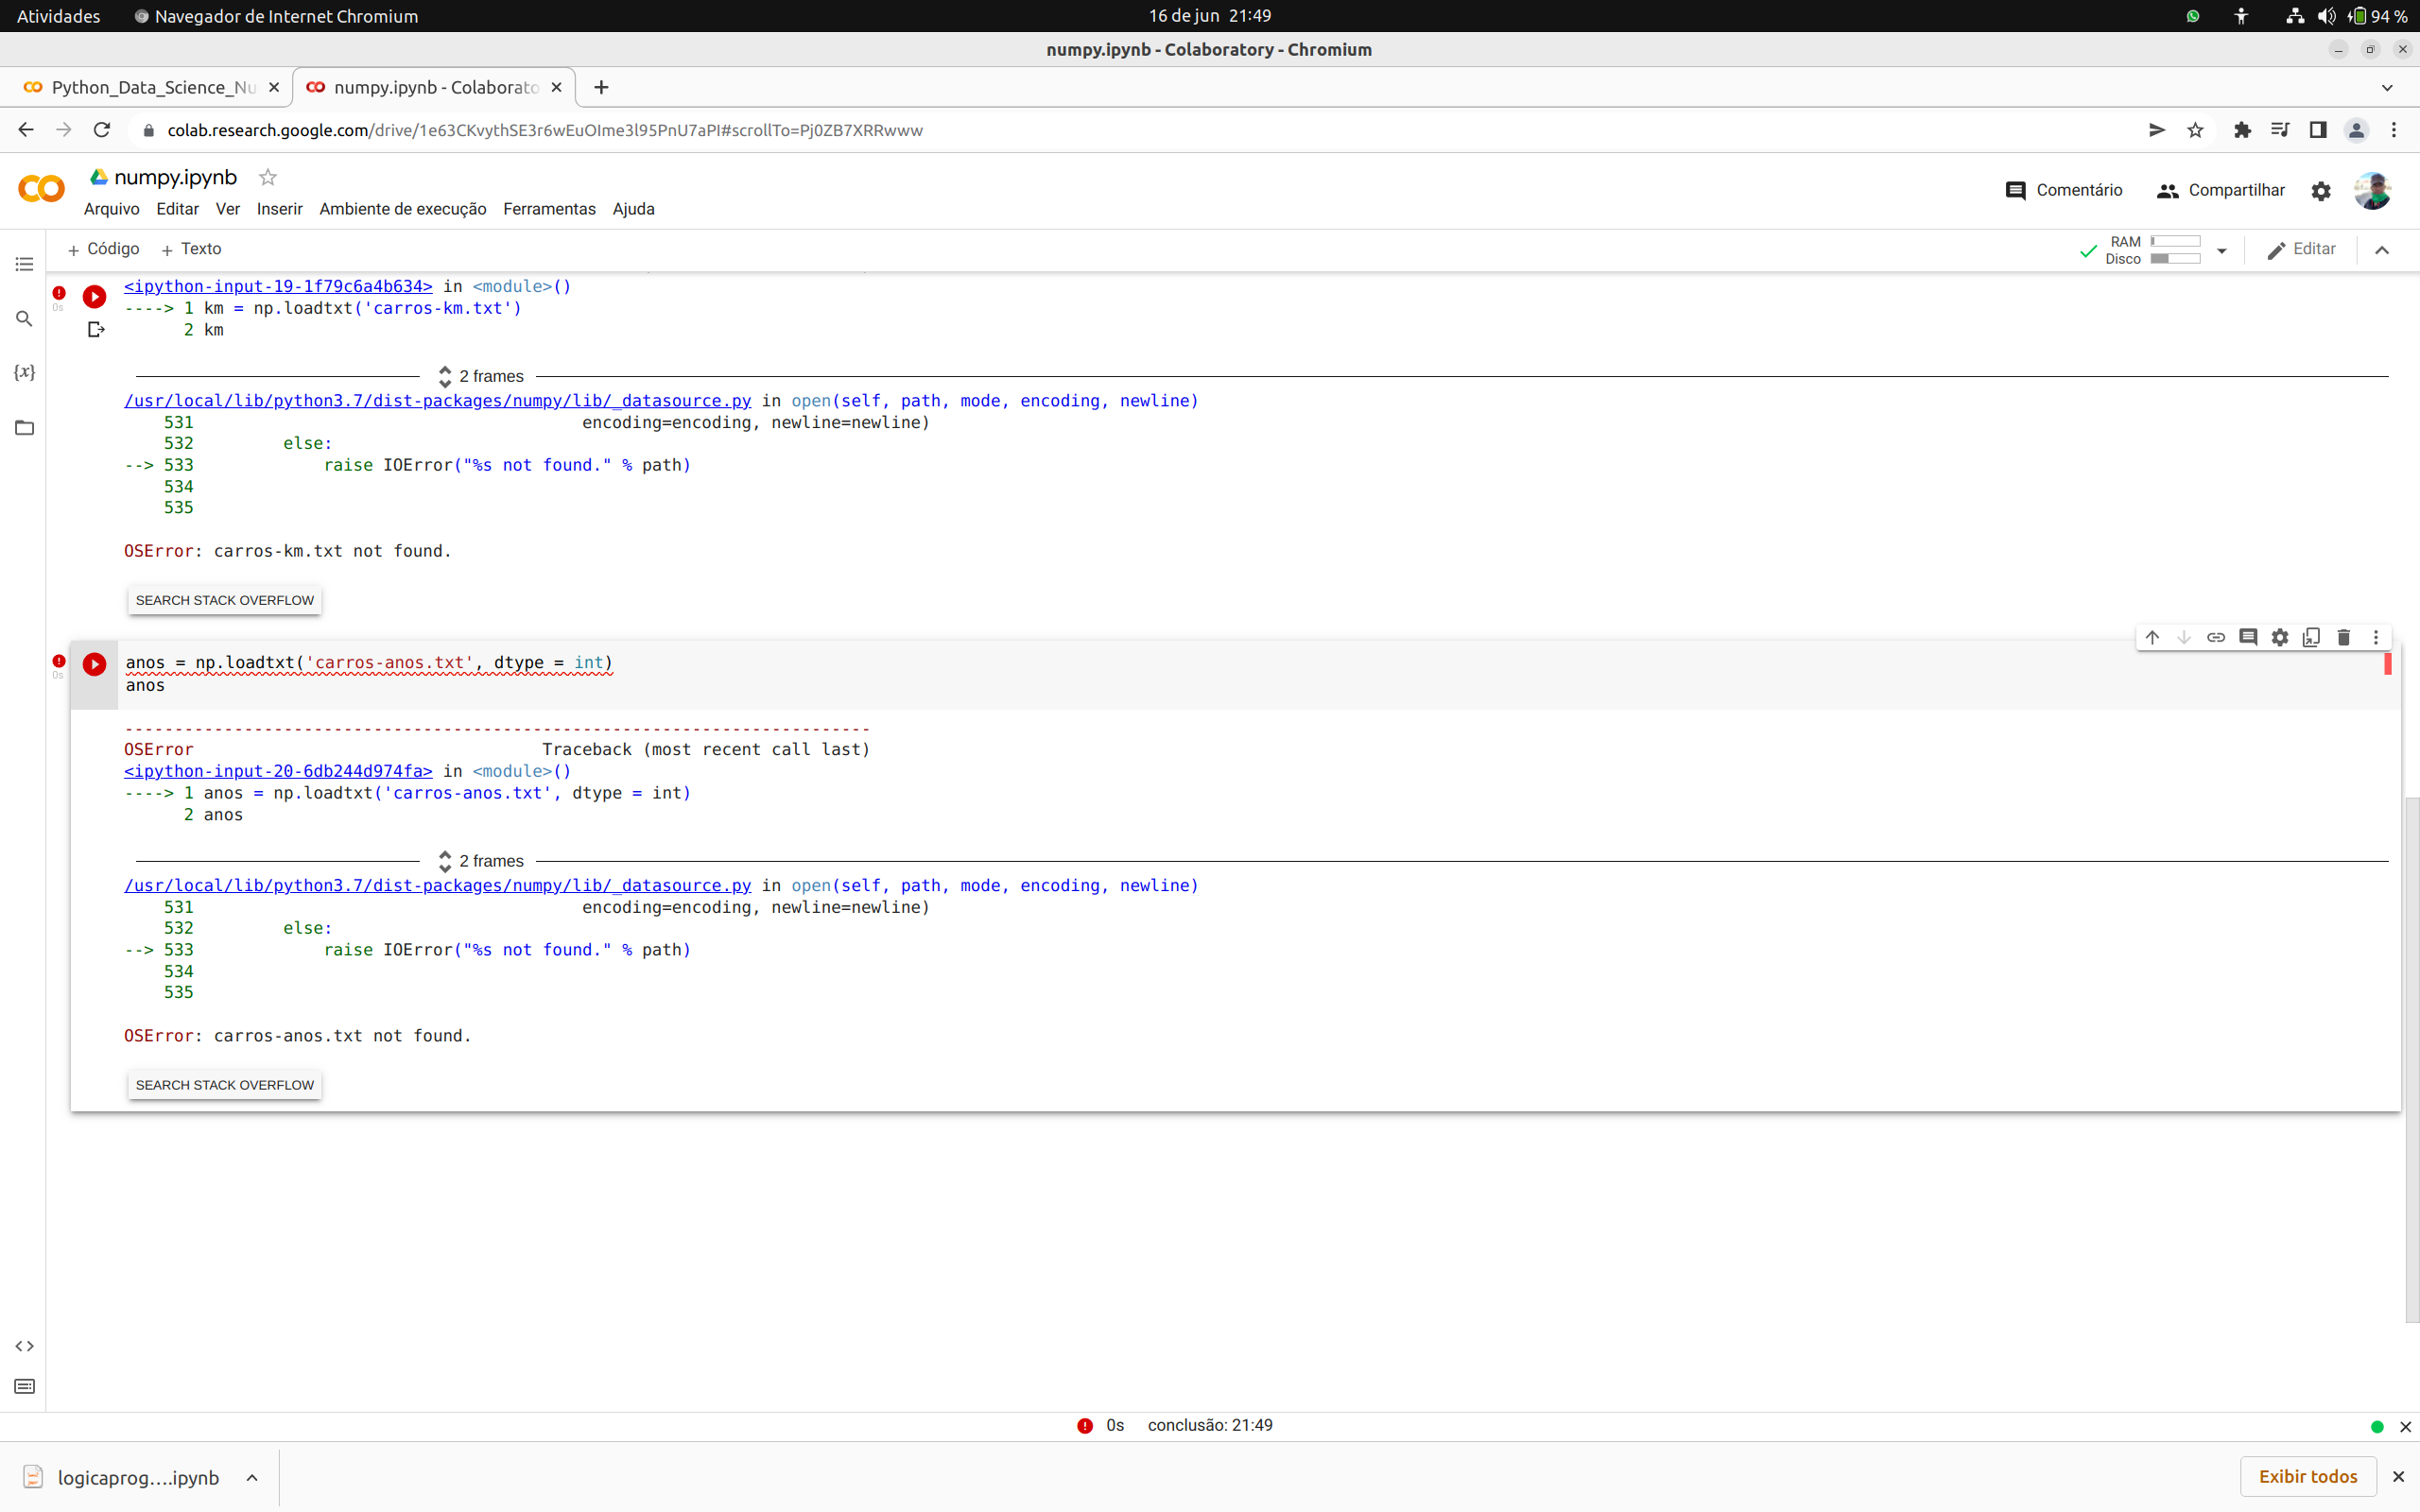Add a comment to the cell icon
Image resolution: width=2420 pixels, height=1512 pixels.
pyautogui.click(x=2248, y=637)
